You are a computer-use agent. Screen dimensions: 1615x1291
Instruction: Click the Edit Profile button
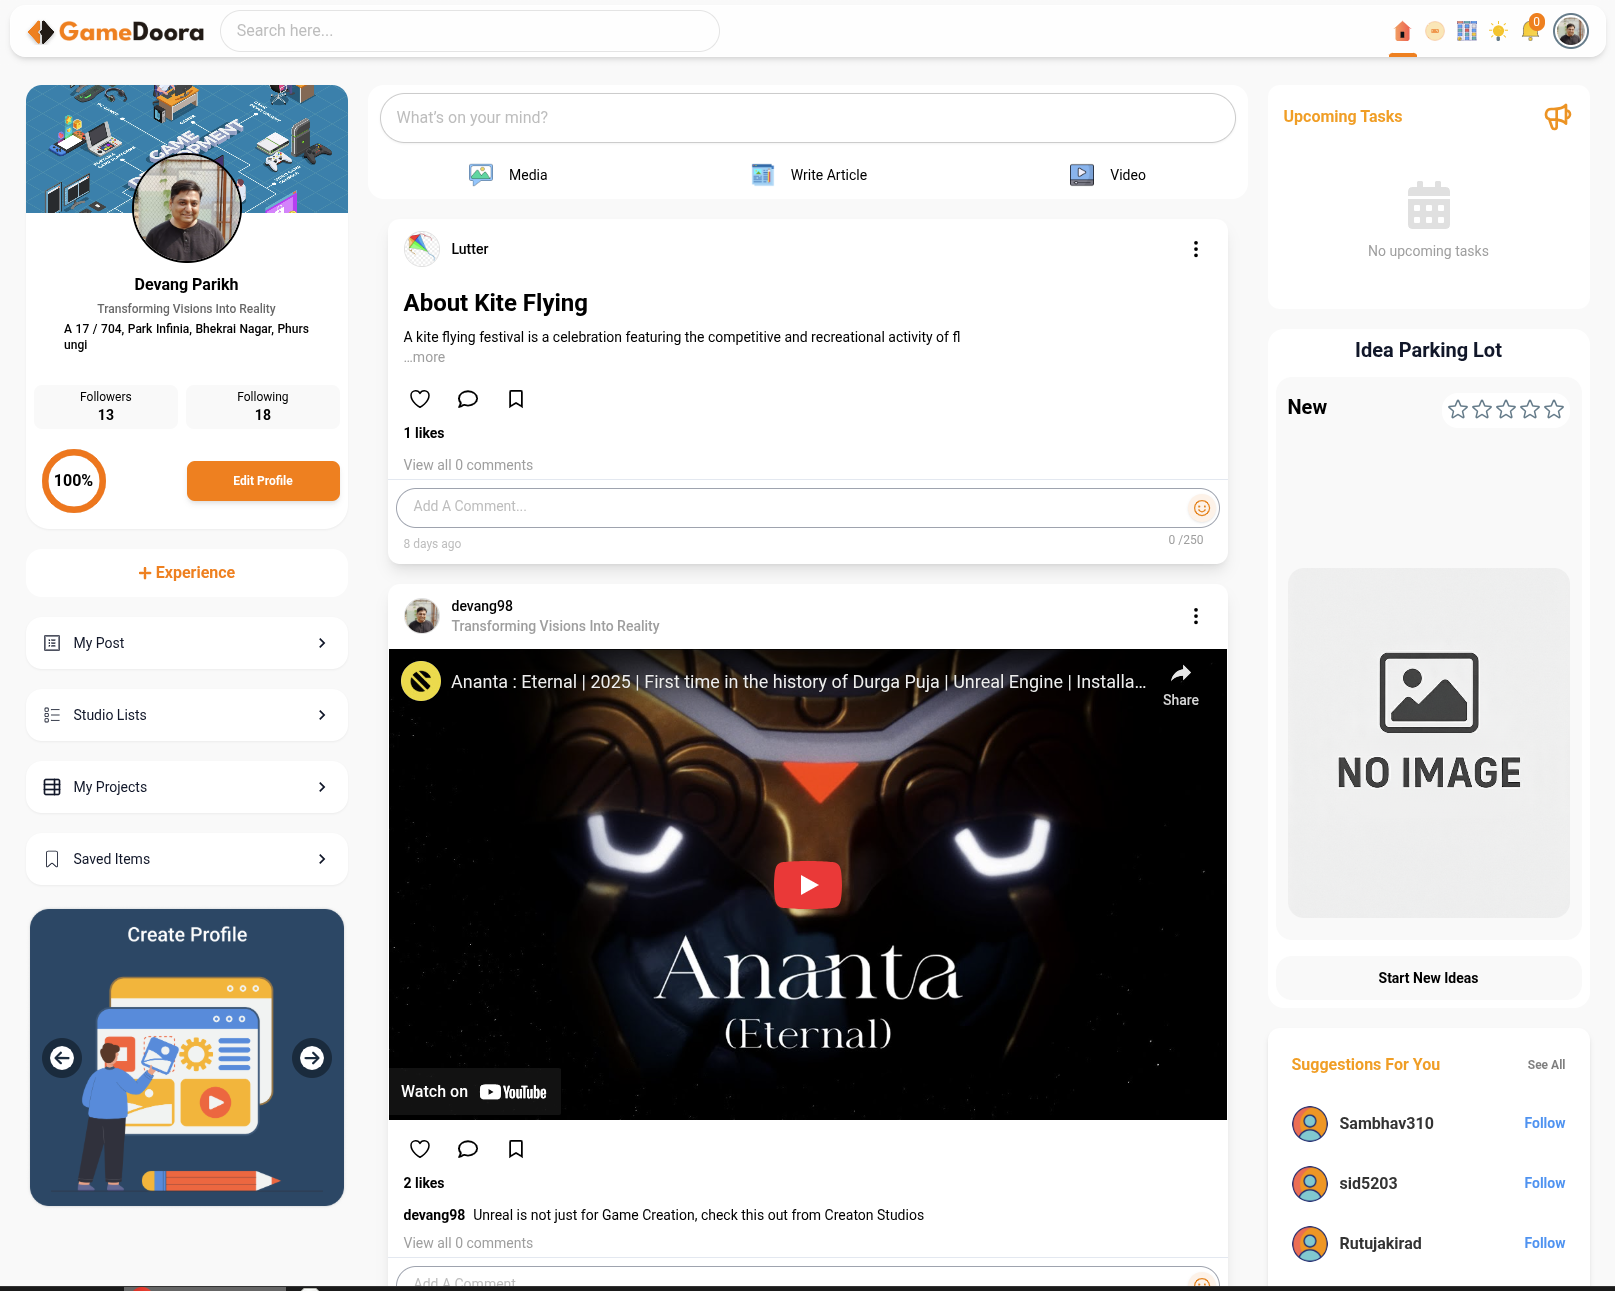(263, 481)
